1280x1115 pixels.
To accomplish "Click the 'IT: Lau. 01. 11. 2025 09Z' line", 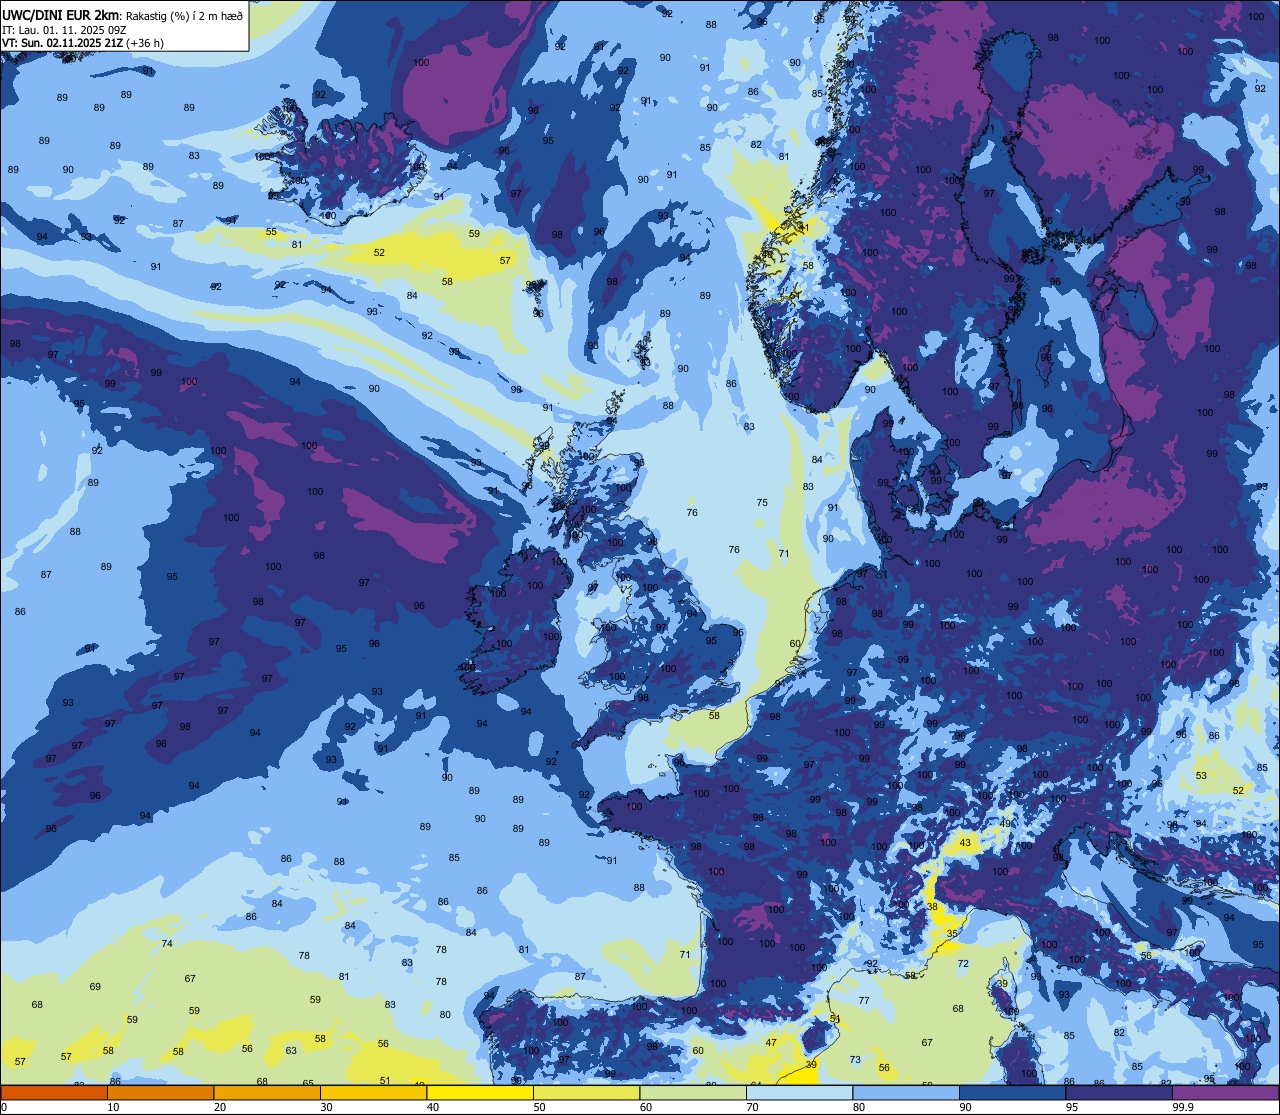I will point(63,29).
